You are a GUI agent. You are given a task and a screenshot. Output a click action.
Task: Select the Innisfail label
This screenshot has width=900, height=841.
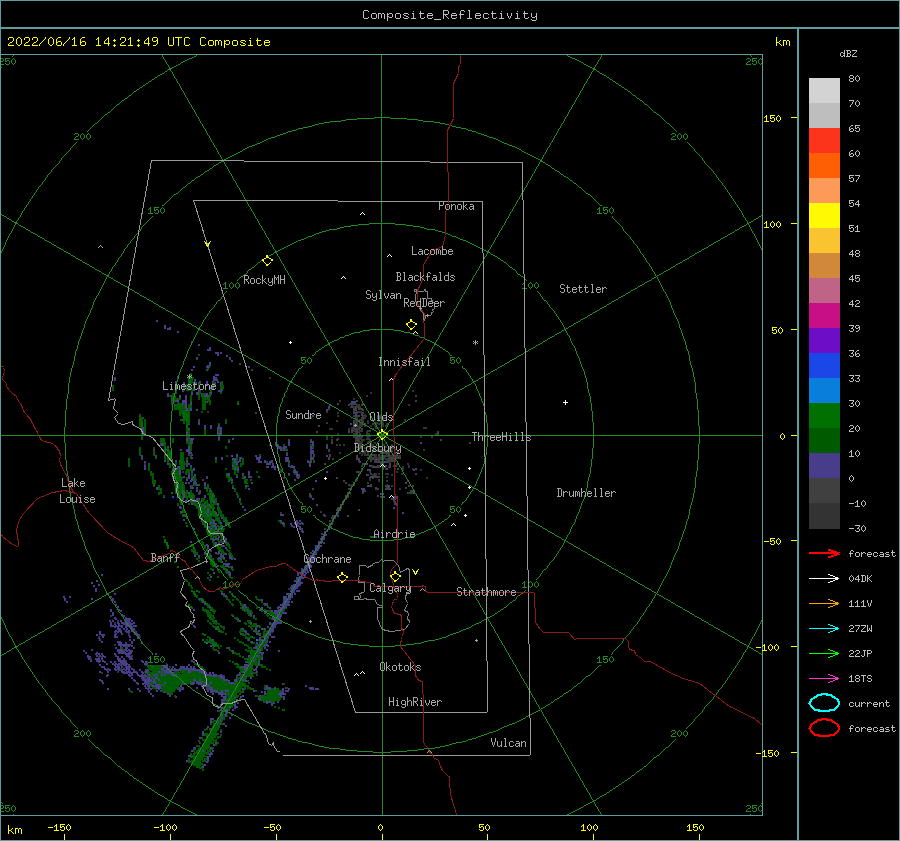tap(404, 362)
